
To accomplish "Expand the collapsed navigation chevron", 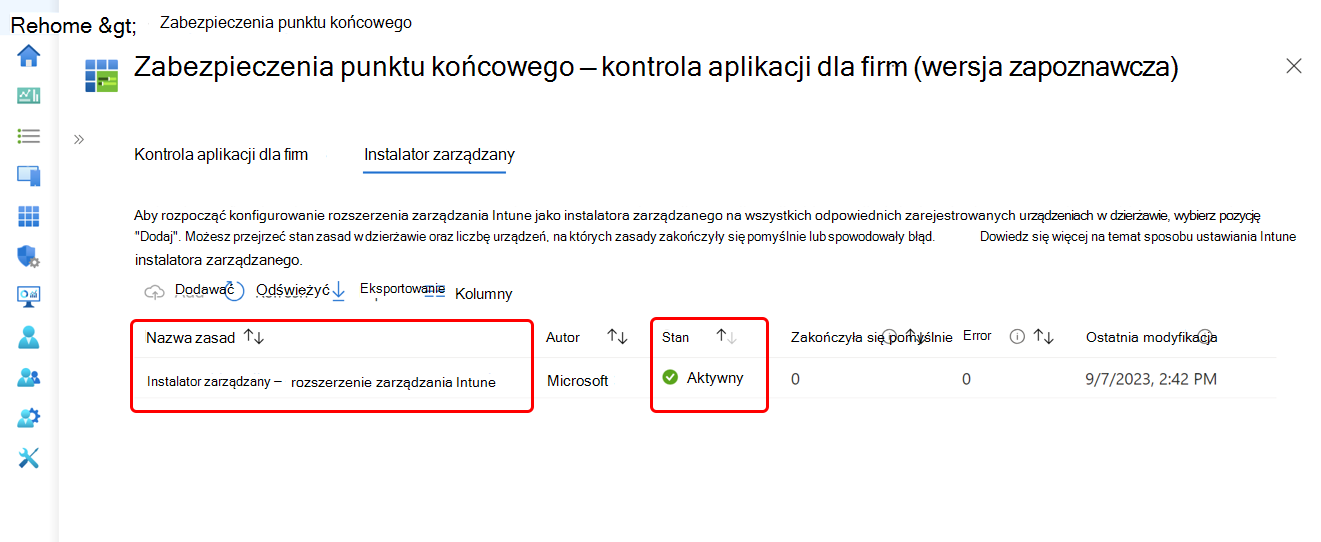I will pos(79,139).
